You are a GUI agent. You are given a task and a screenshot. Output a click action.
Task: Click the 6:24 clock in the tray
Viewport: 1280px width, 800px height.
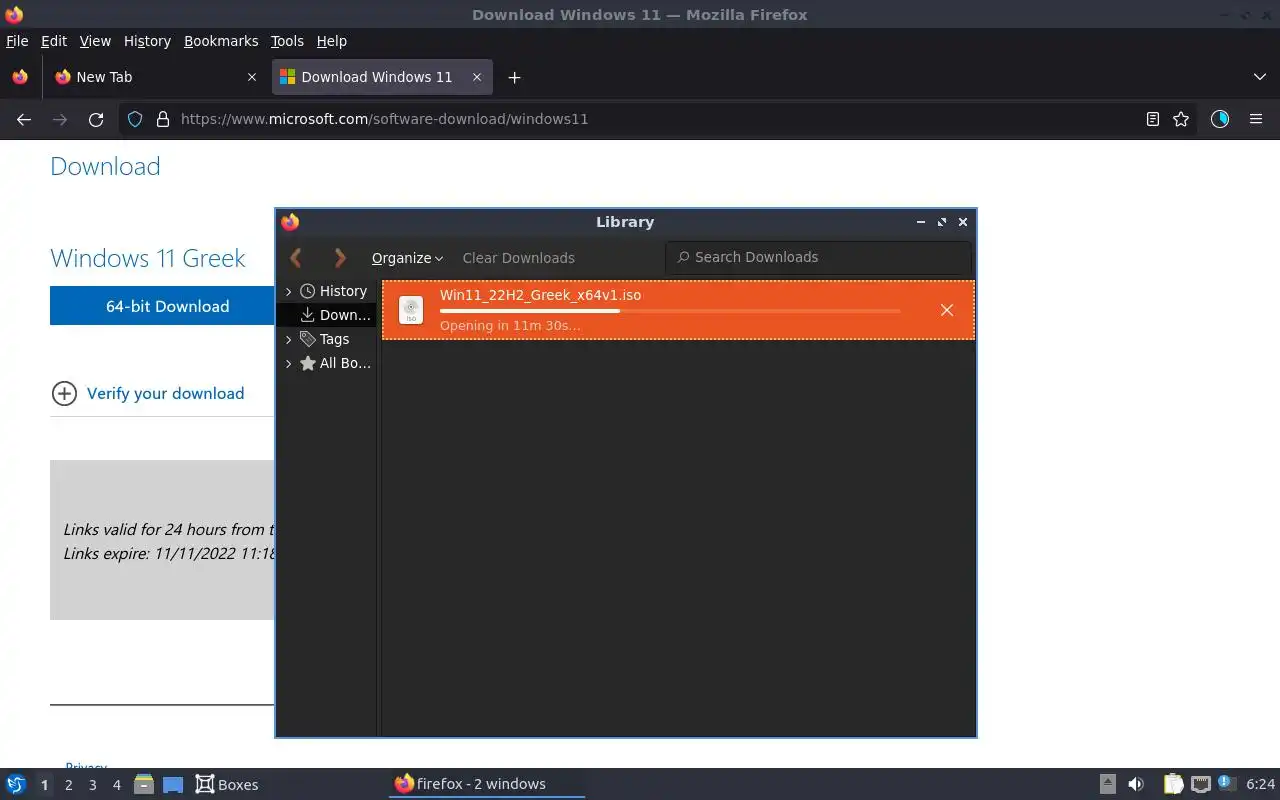click(x=1260, y=785)
